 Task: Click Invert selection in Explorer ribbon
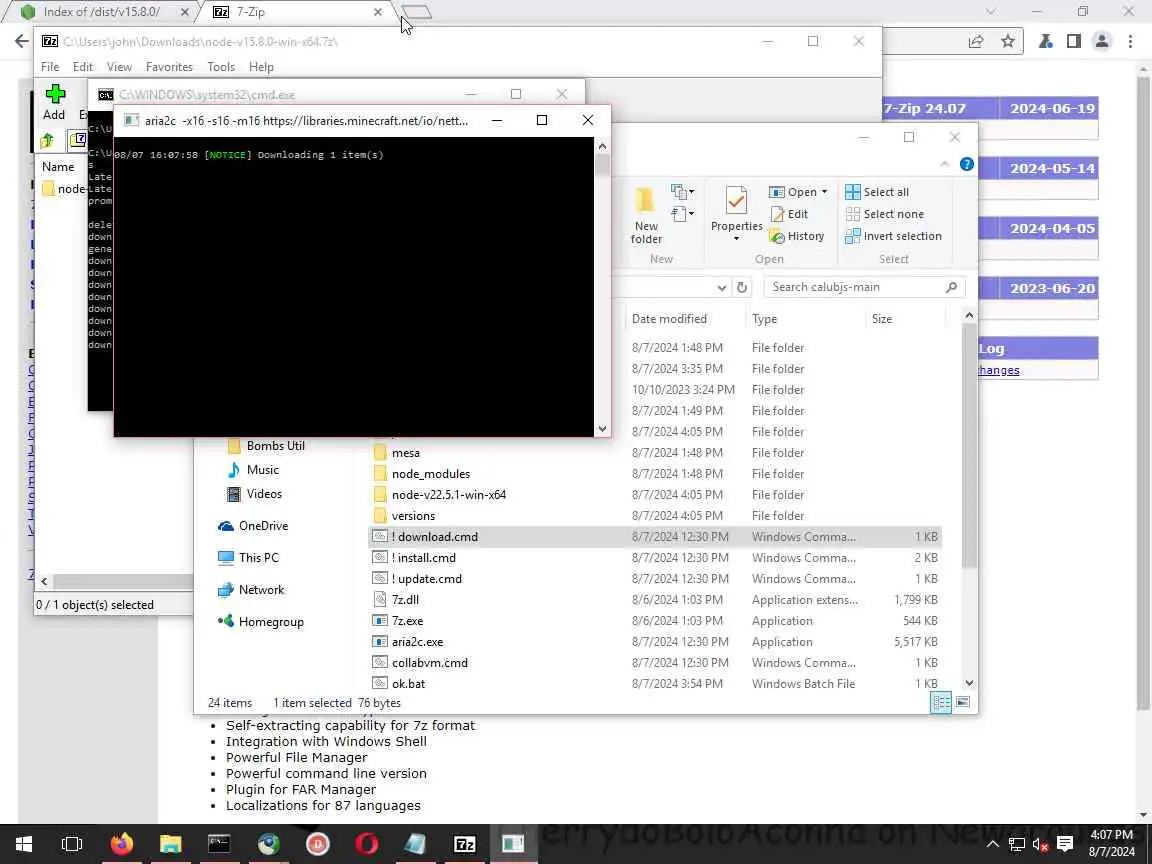coord(893,236)
